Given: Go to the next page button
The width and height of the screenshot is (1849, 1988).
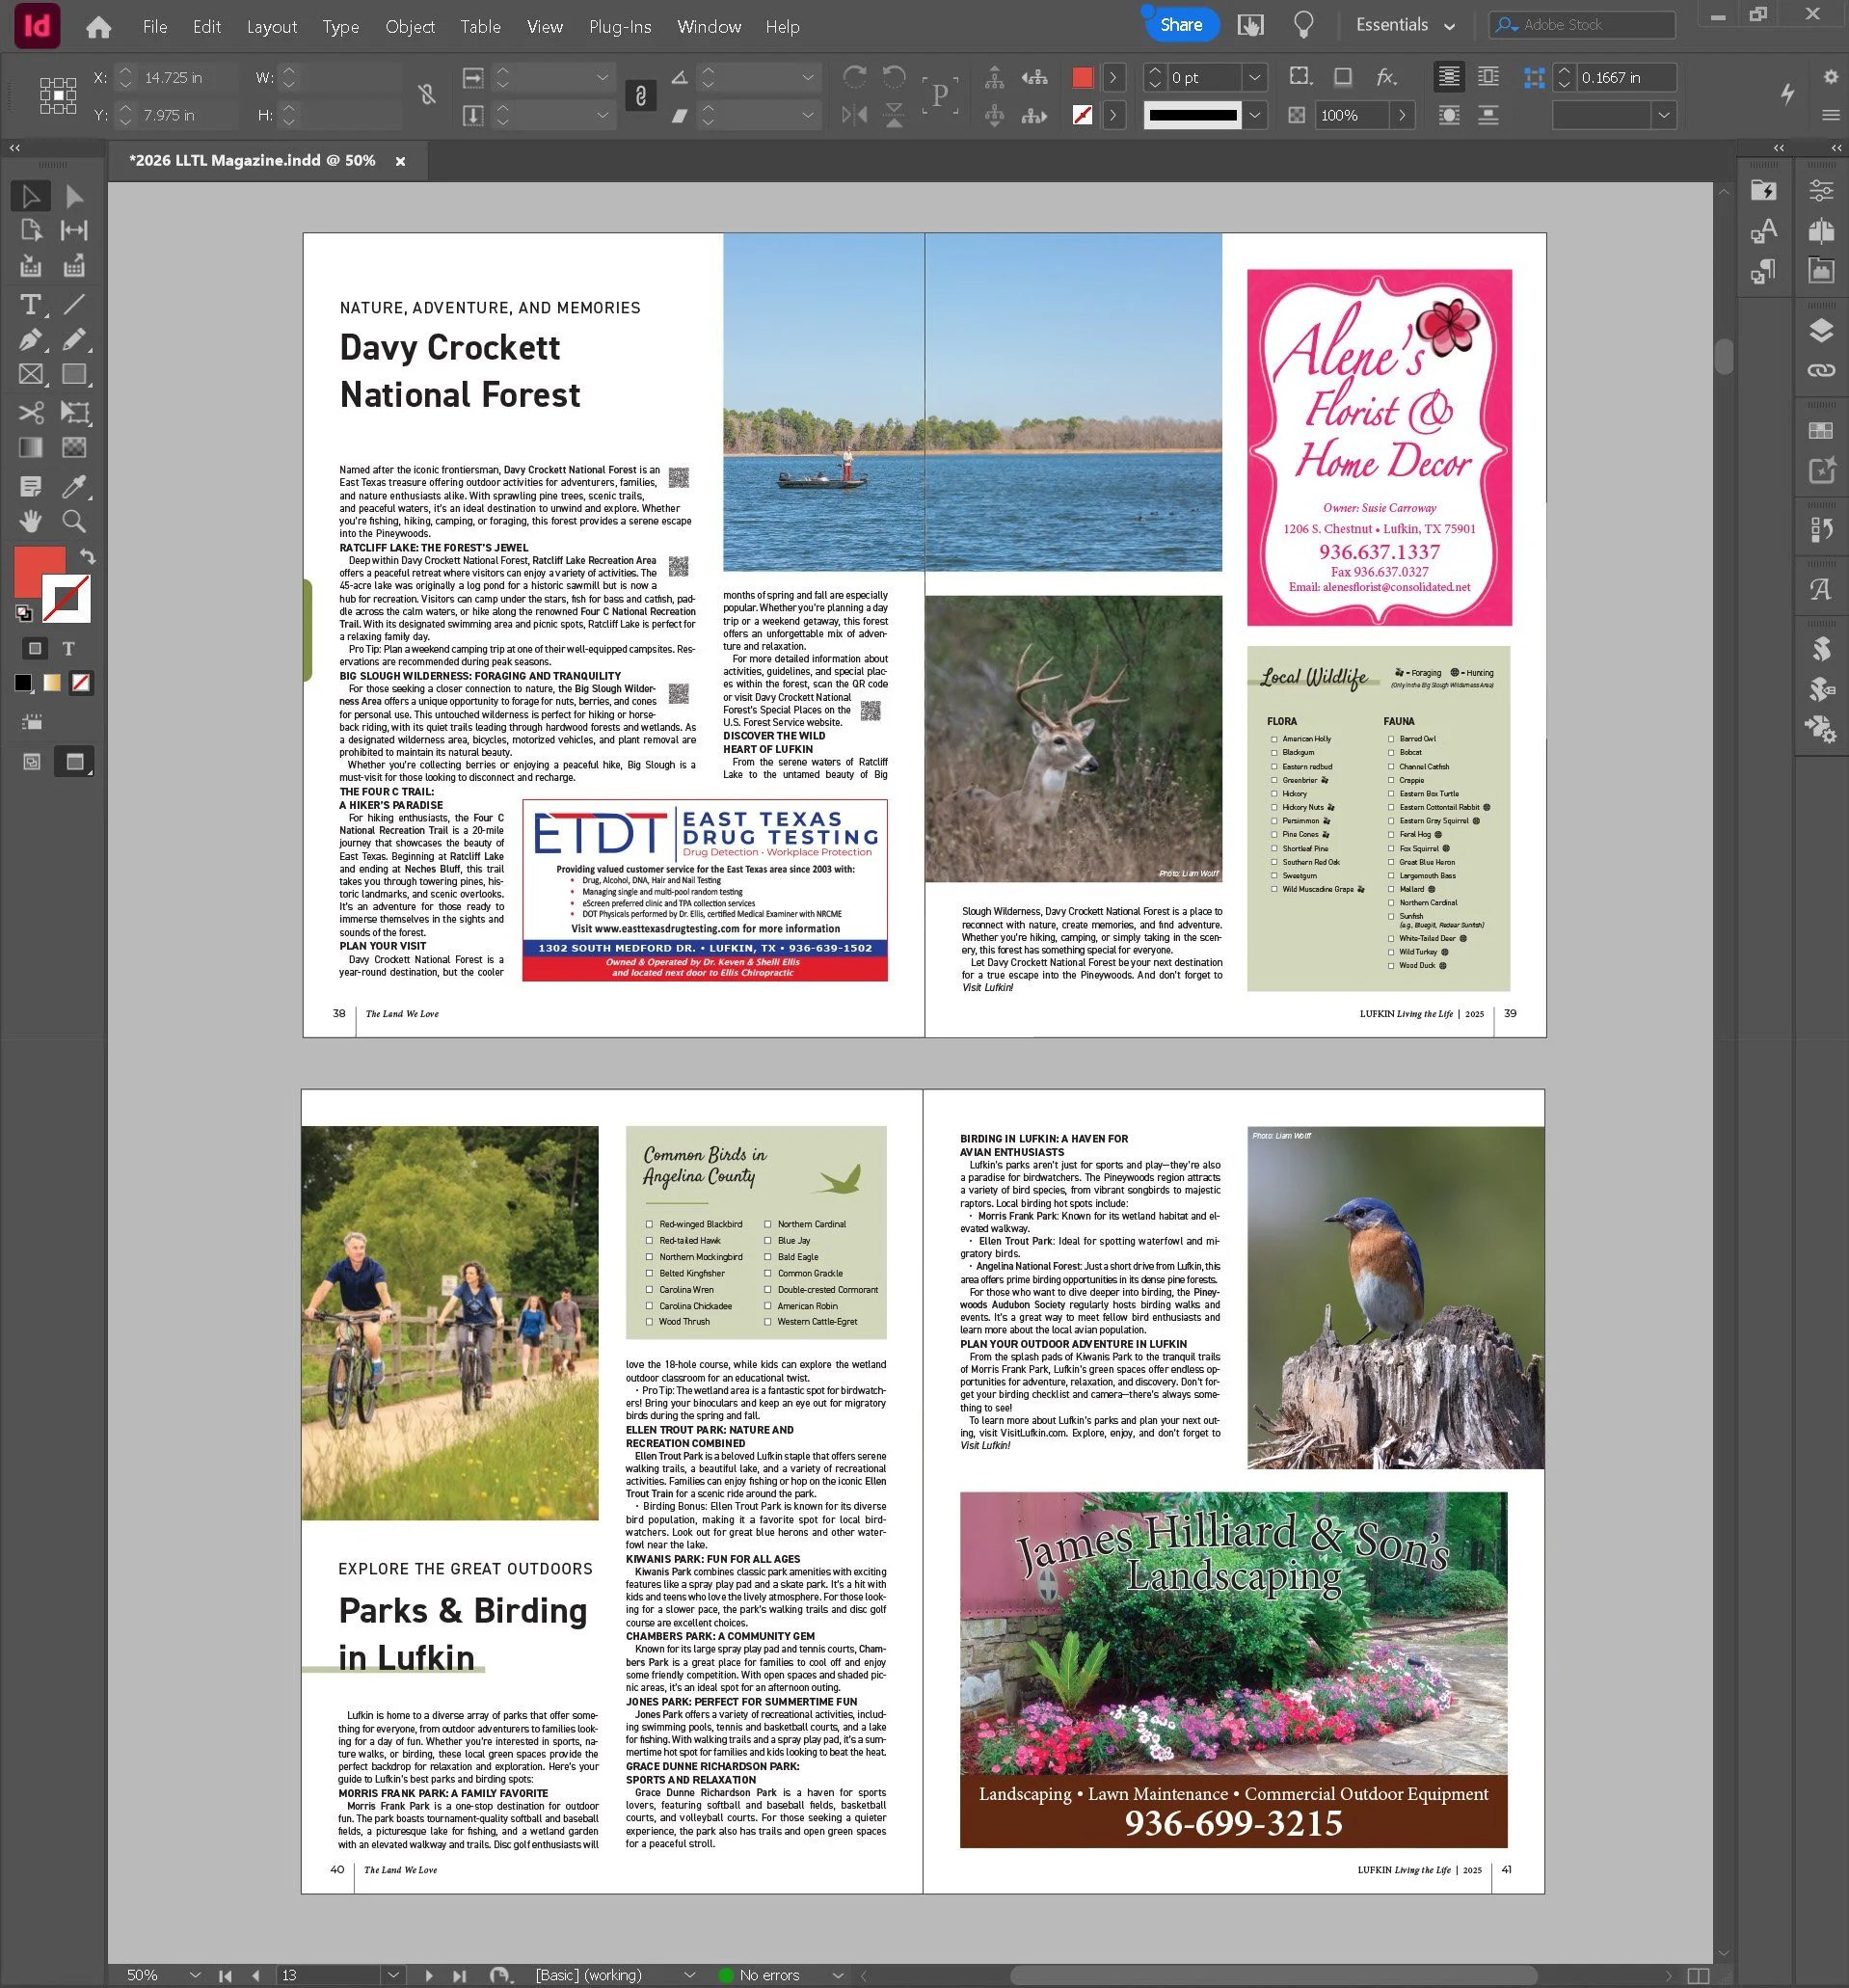Looking at the screenshot, I should 428,1975.
